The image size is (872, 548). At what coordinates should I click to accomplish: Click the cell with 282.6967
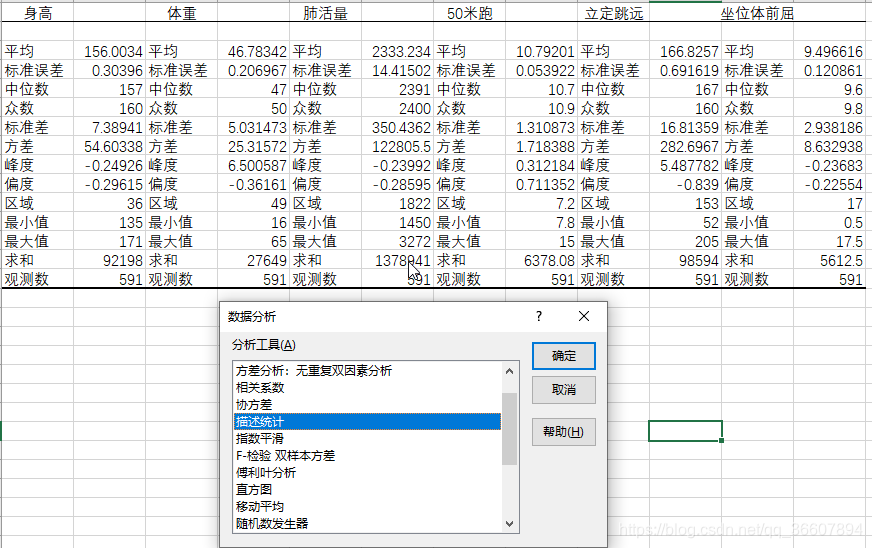click(x=686, y=146)
